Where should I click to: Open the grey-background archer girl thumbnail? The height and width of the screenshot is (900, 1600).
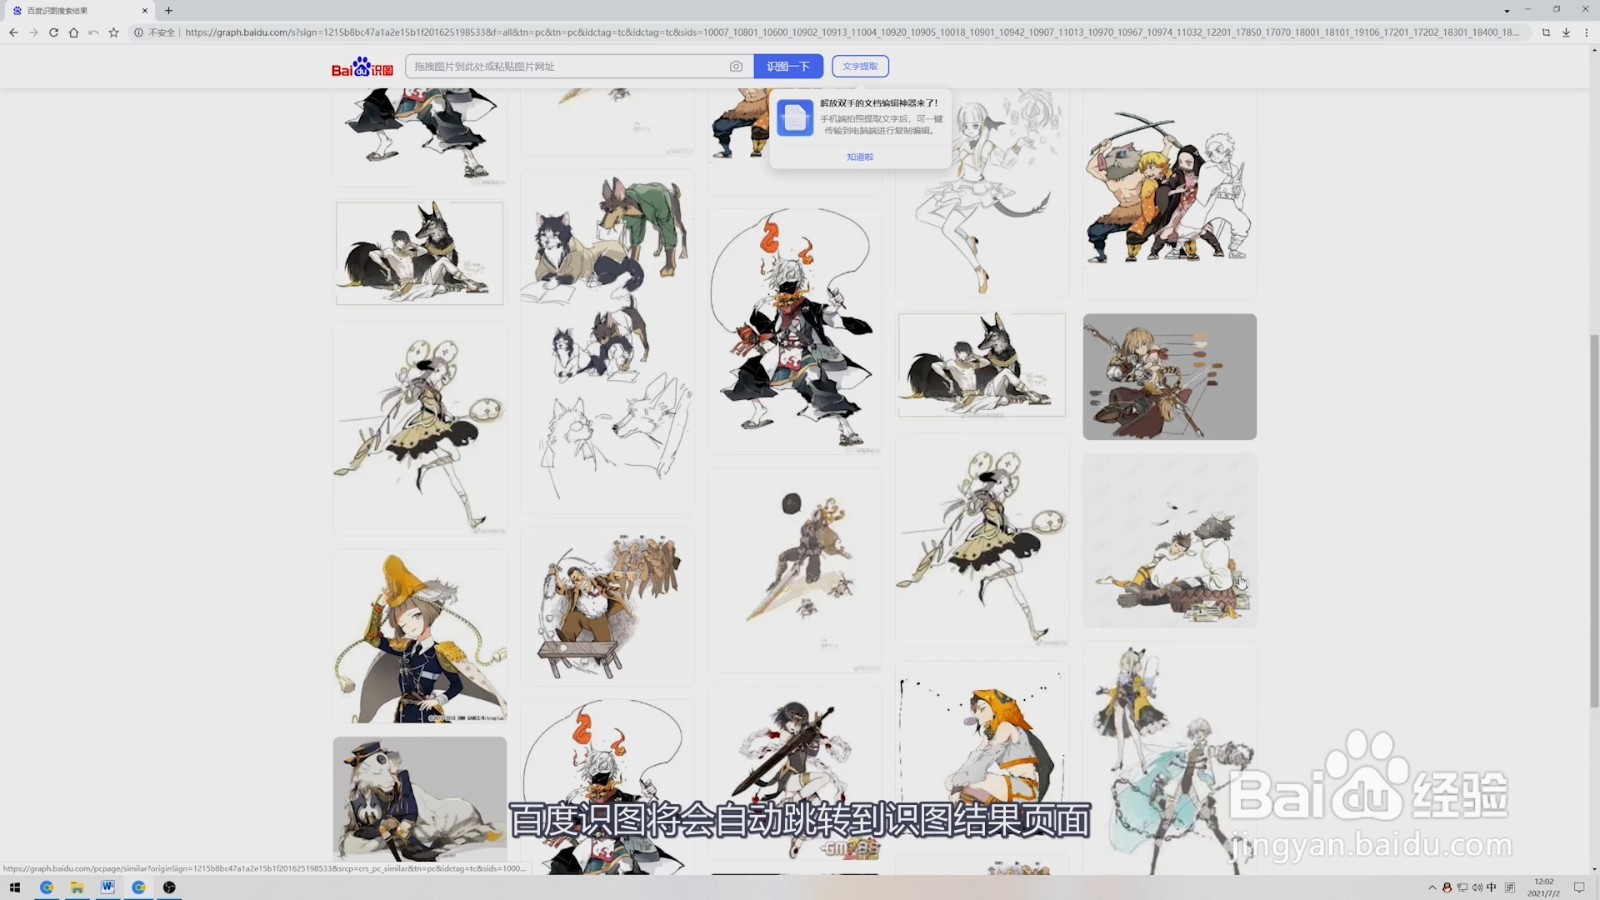(1169, 377)
